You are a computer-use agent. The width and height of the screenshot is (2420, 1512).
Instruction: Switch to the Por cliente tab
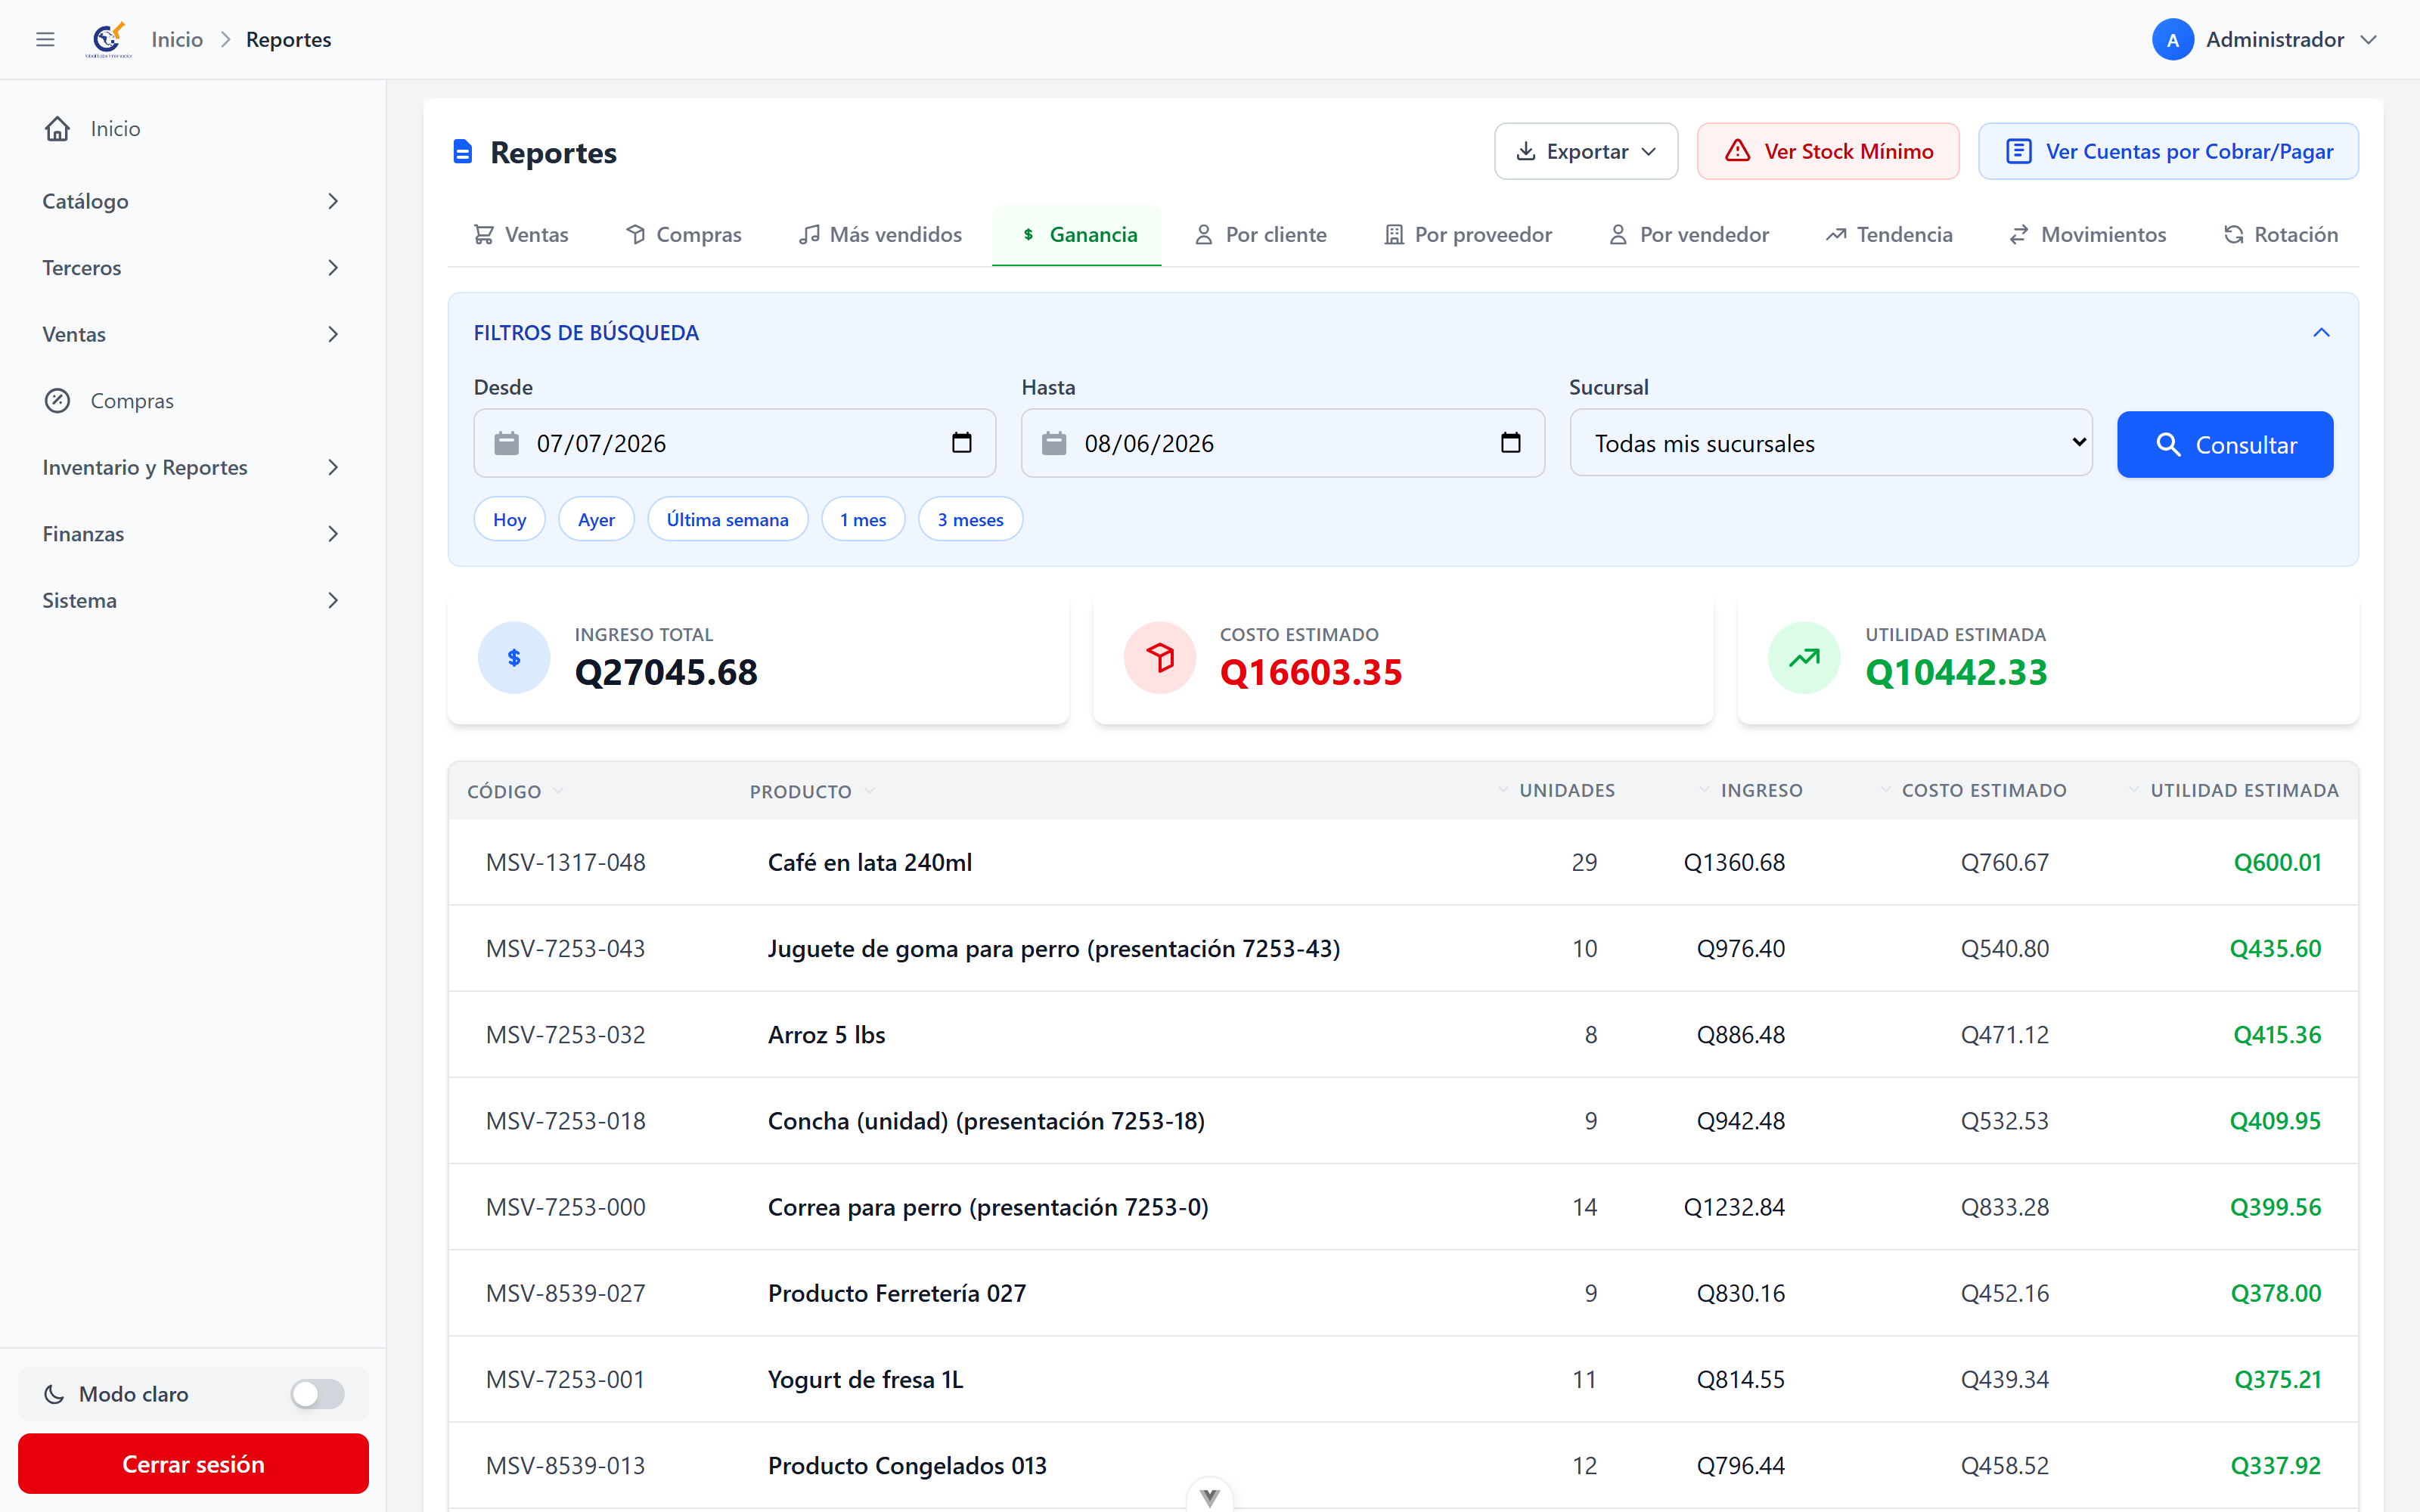(1260, 235)
